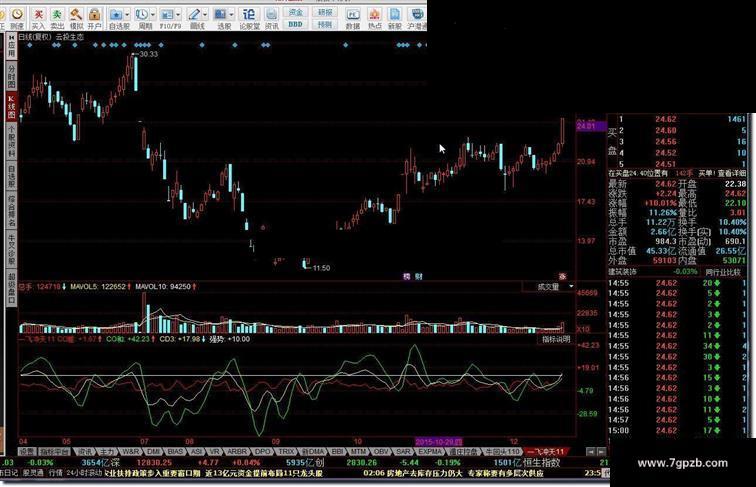
Task: Select the DMI indicator tab
Action: pos(153,452)
